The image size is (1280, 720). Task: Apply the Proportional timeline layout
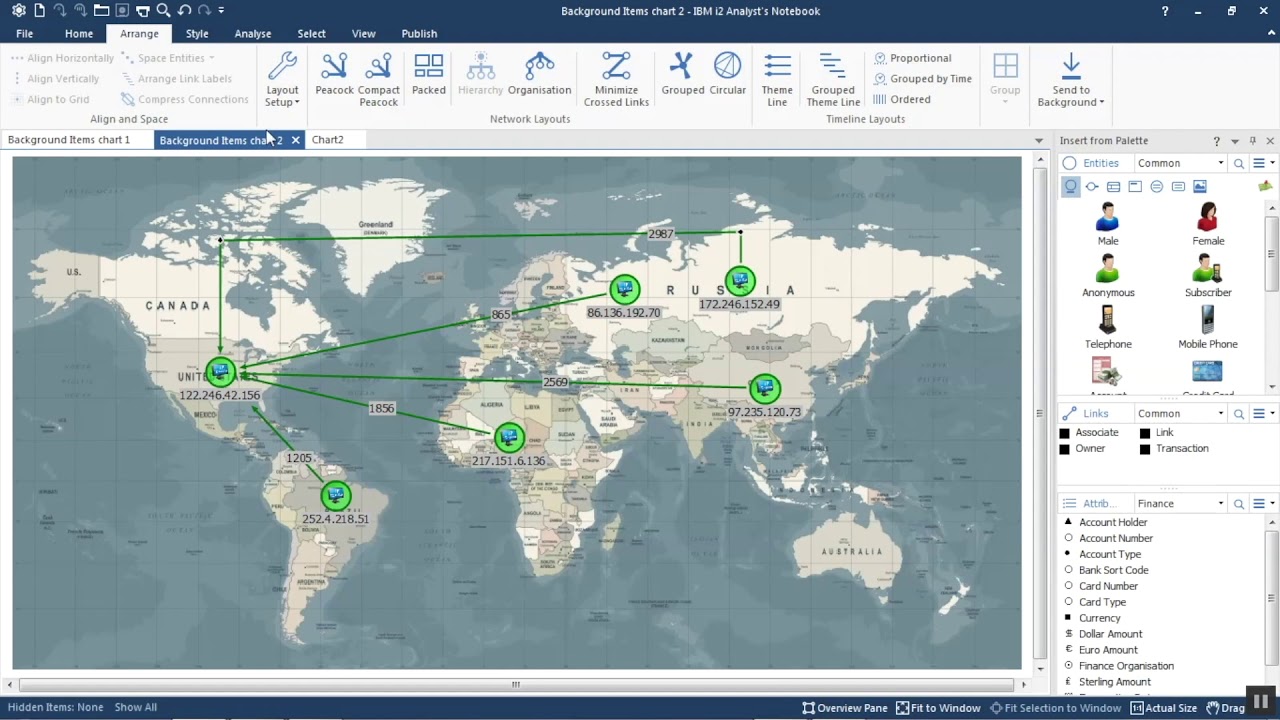(912, 58)
